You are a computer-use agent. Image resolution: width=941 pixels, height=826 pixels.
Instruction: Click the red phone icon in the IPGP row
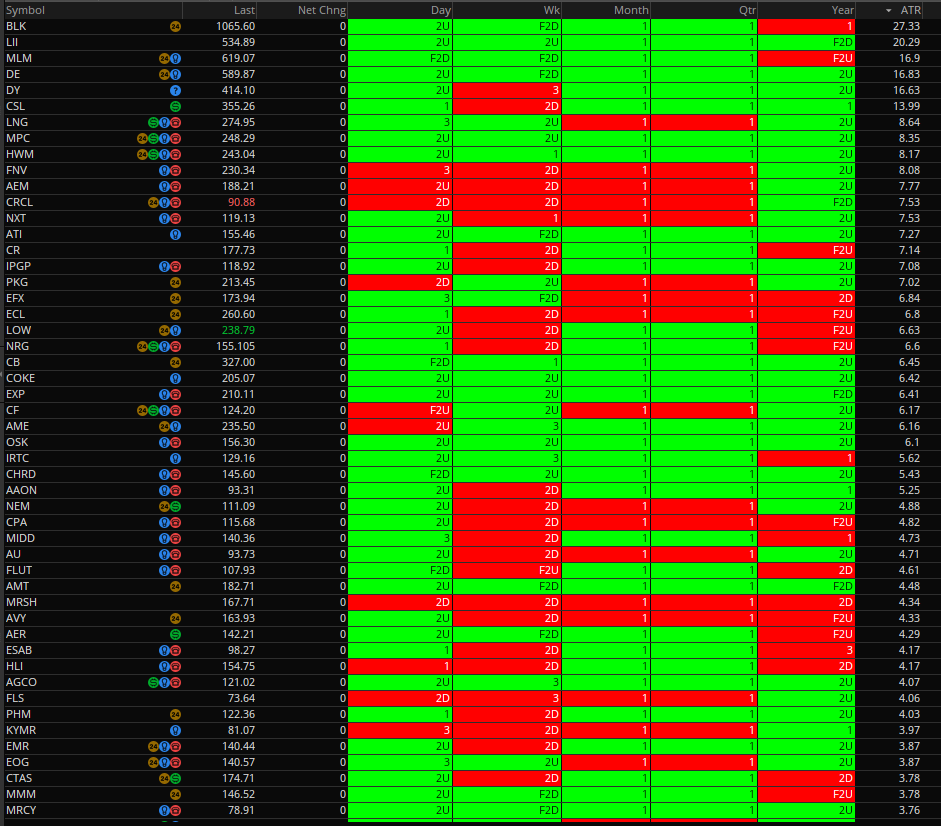tap(175, 267)
